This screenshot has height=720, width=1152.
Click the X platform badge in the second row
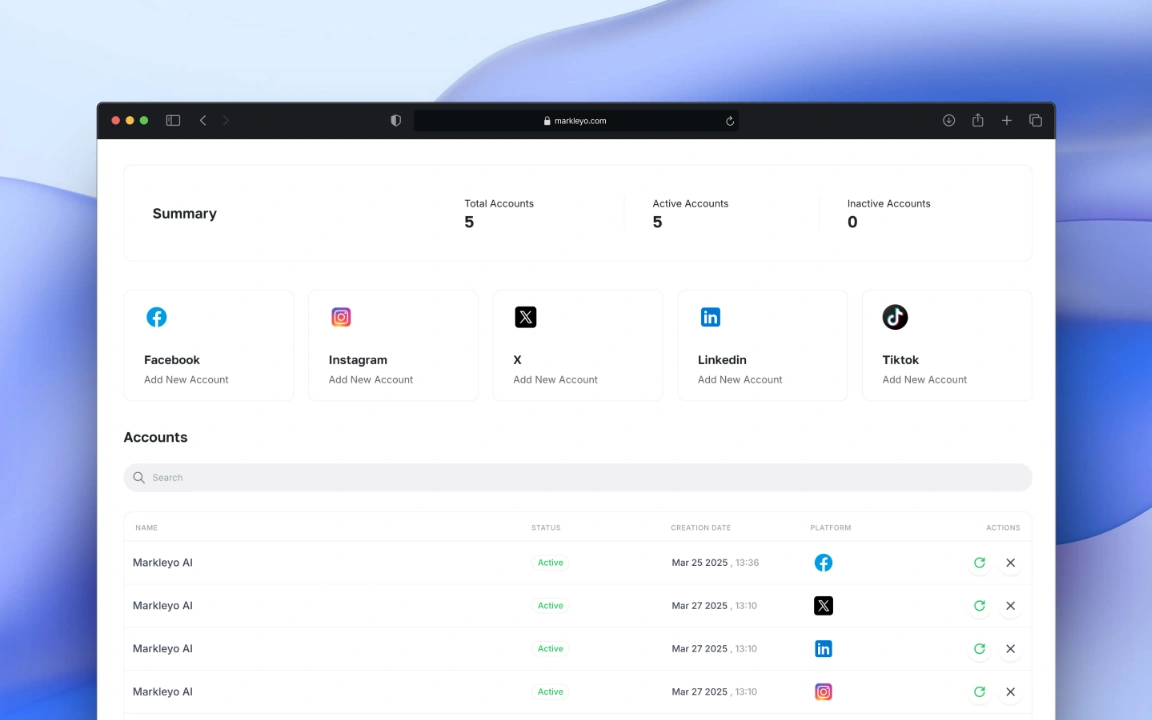[823, 605]
